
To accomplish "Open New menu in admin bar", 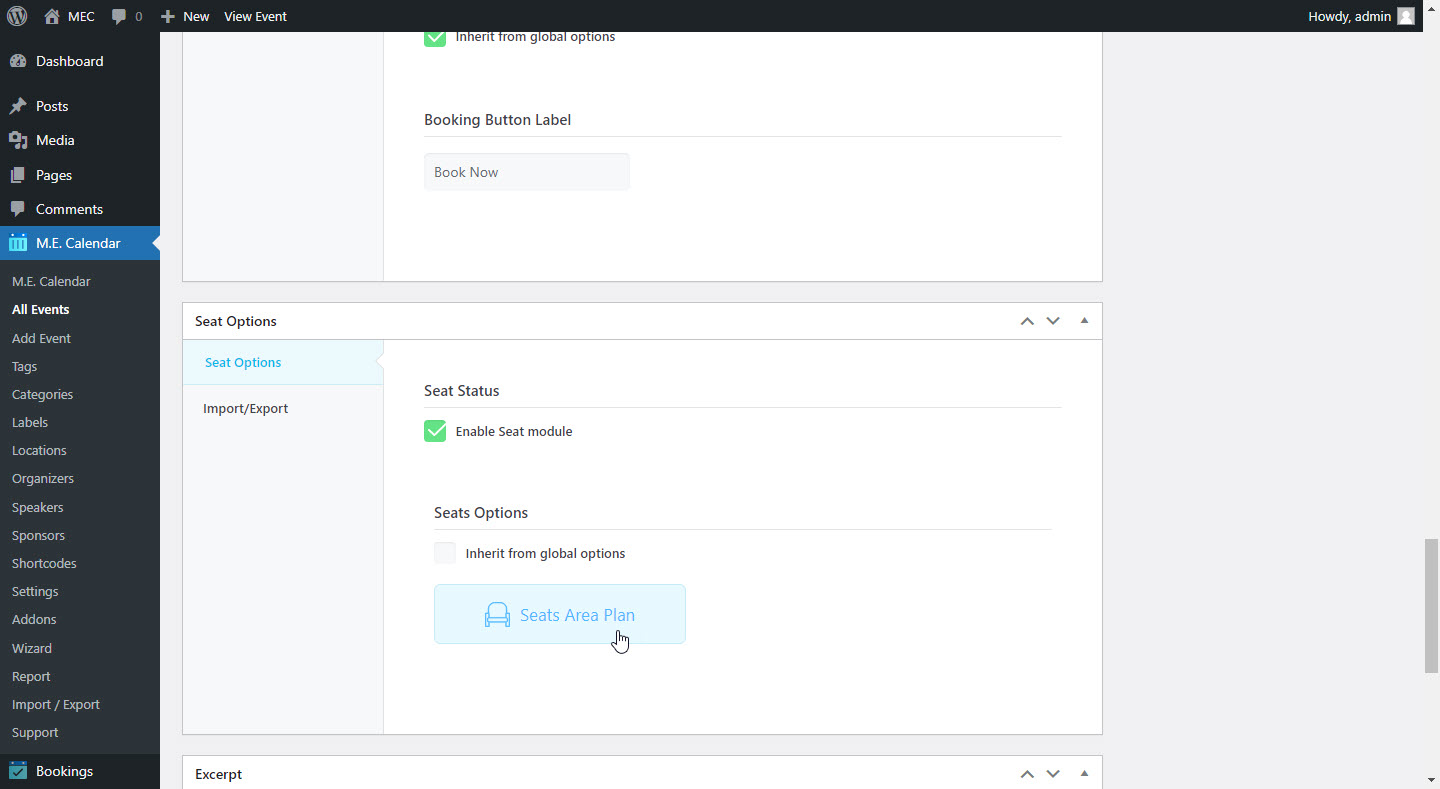I will [x=185, y=16].
